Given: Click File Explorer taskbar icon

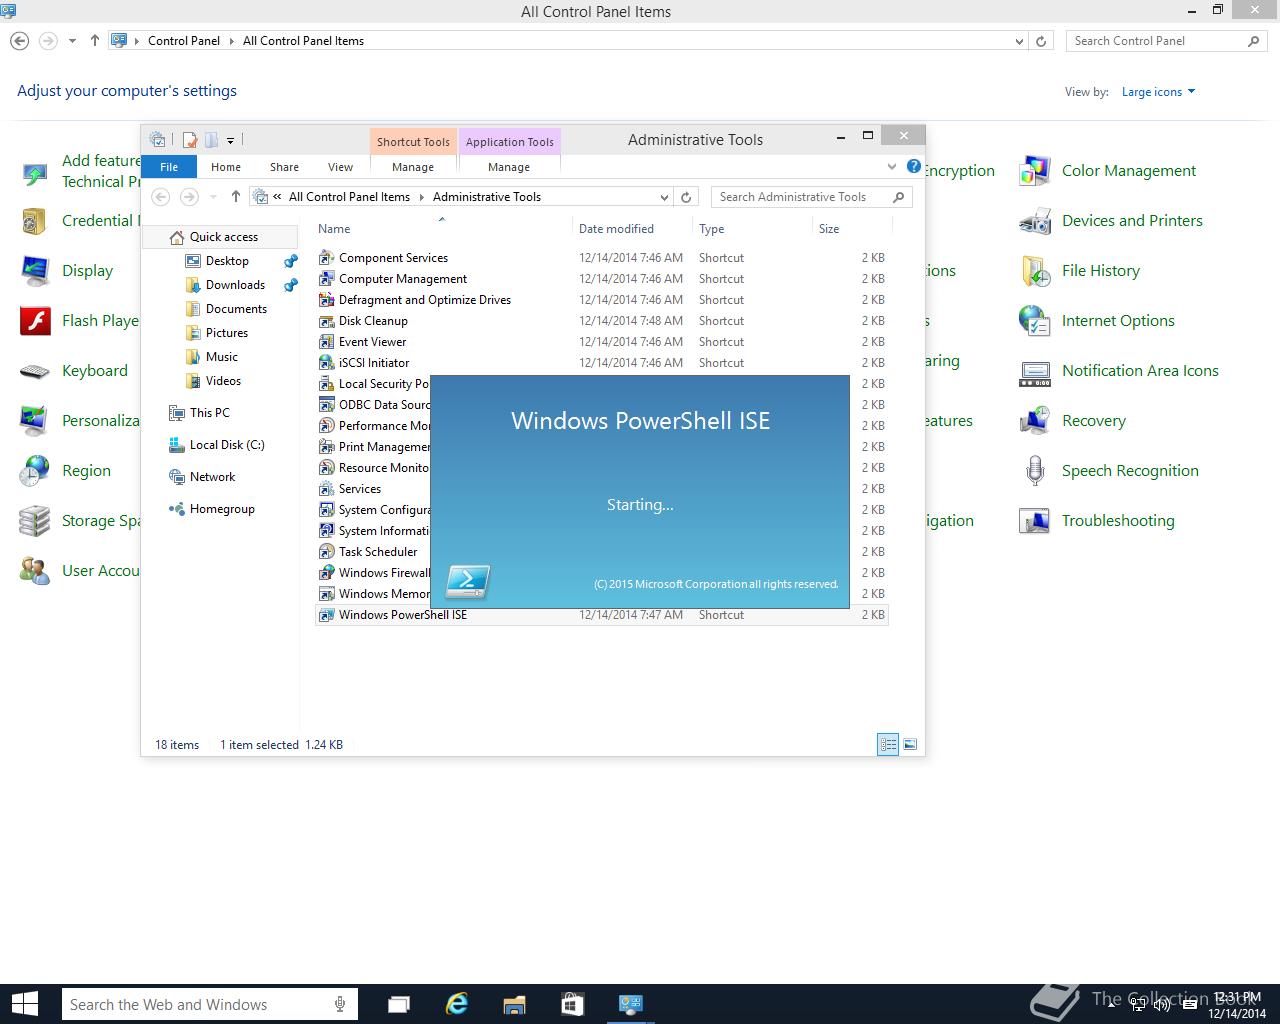Looking at the screenshot, I should [514, 1004].
